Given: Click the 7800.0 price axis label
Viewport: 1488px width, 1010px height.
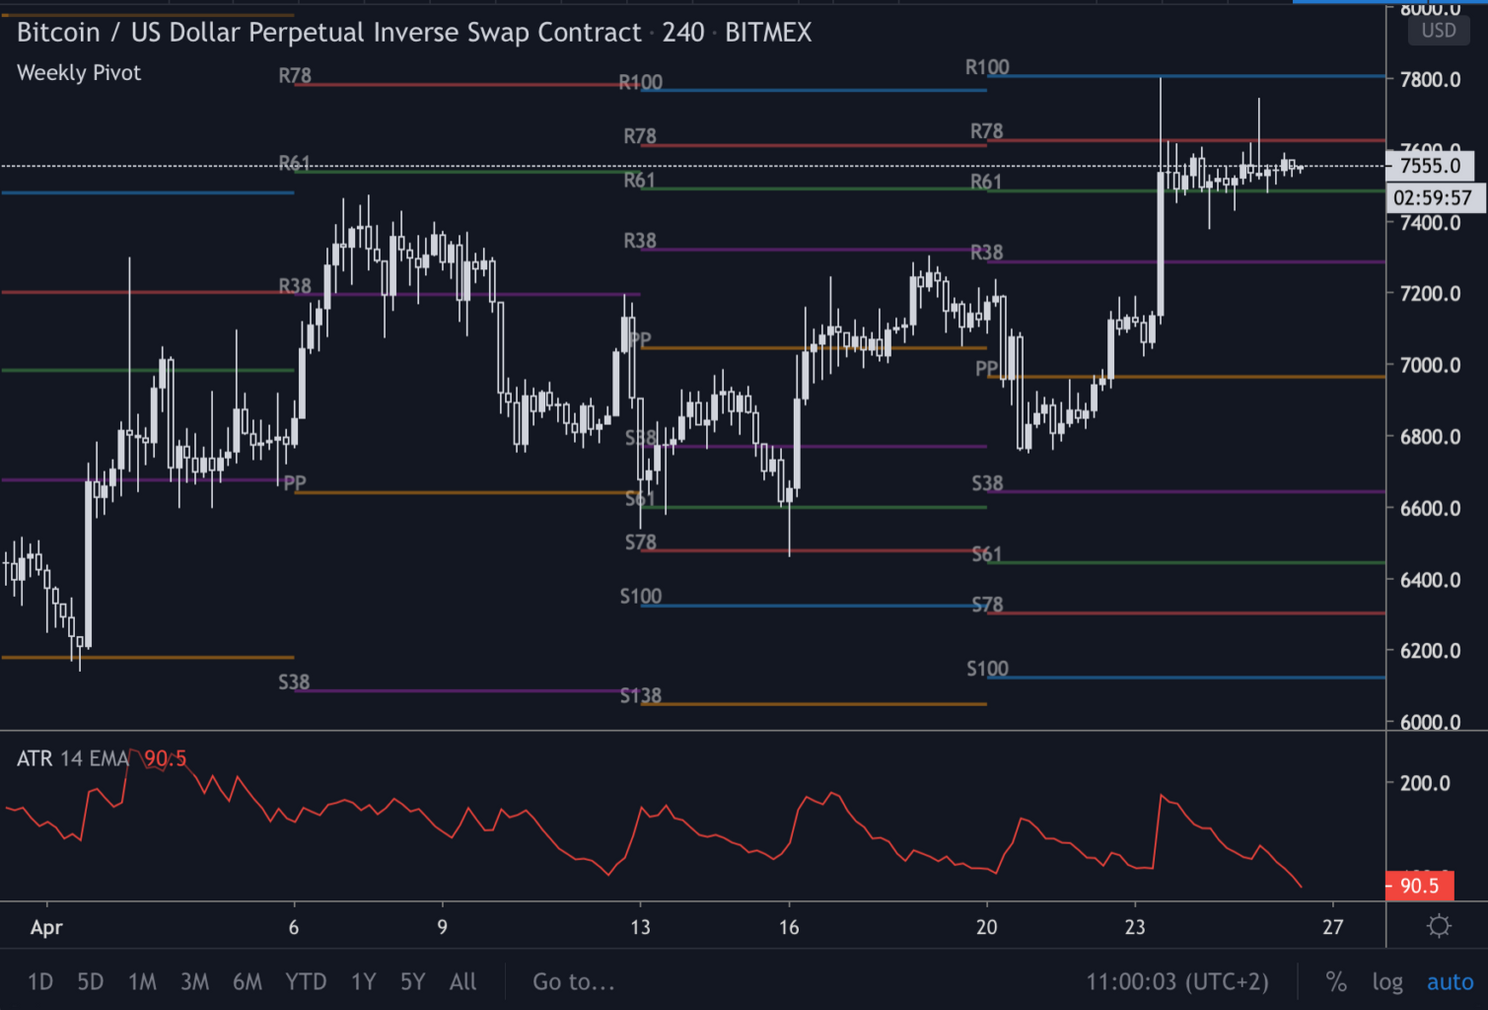Looking at the screenshot, I should point(1430,79).
